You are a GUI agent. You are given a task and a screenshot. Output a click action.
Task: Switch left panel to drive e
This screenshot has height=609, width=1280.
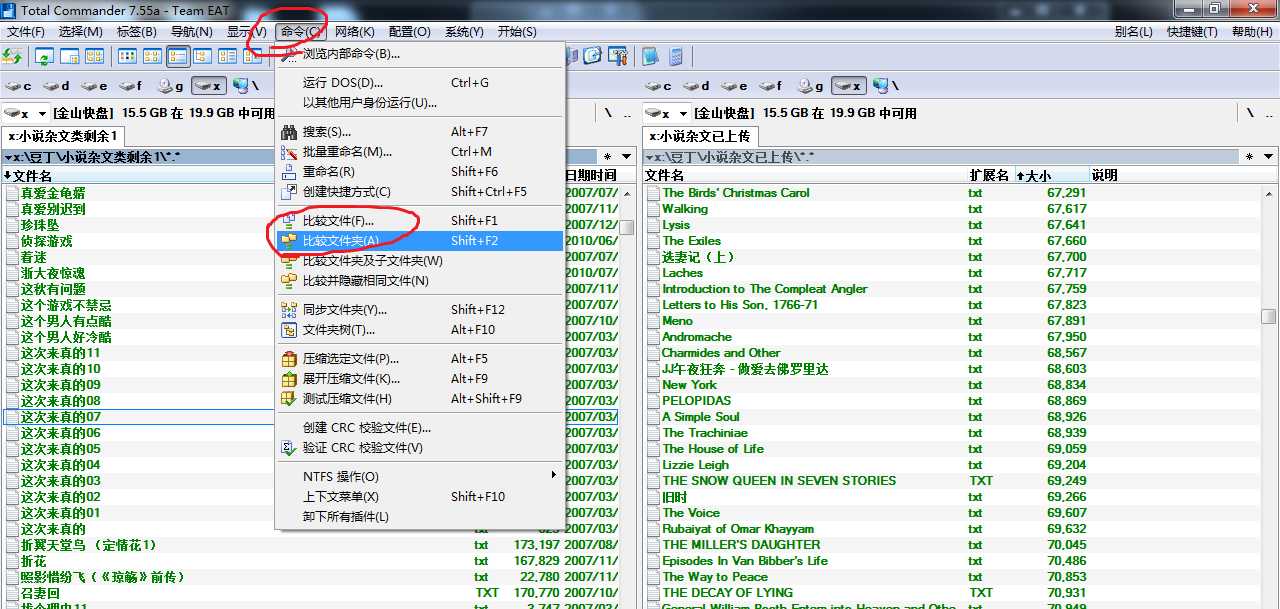coord(94,86)
